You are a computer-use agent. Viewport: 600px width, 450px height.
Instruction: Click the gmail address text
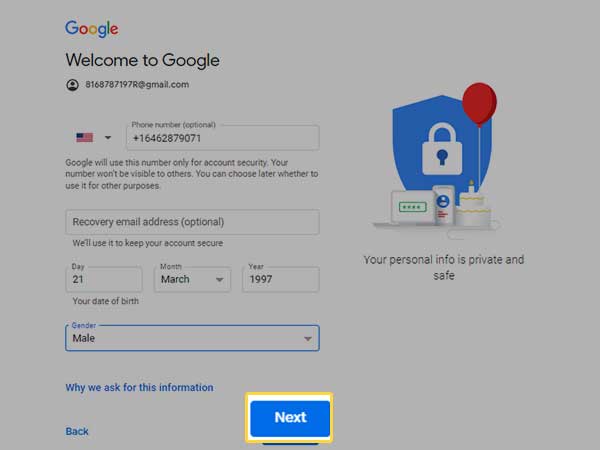click(137, 85)
